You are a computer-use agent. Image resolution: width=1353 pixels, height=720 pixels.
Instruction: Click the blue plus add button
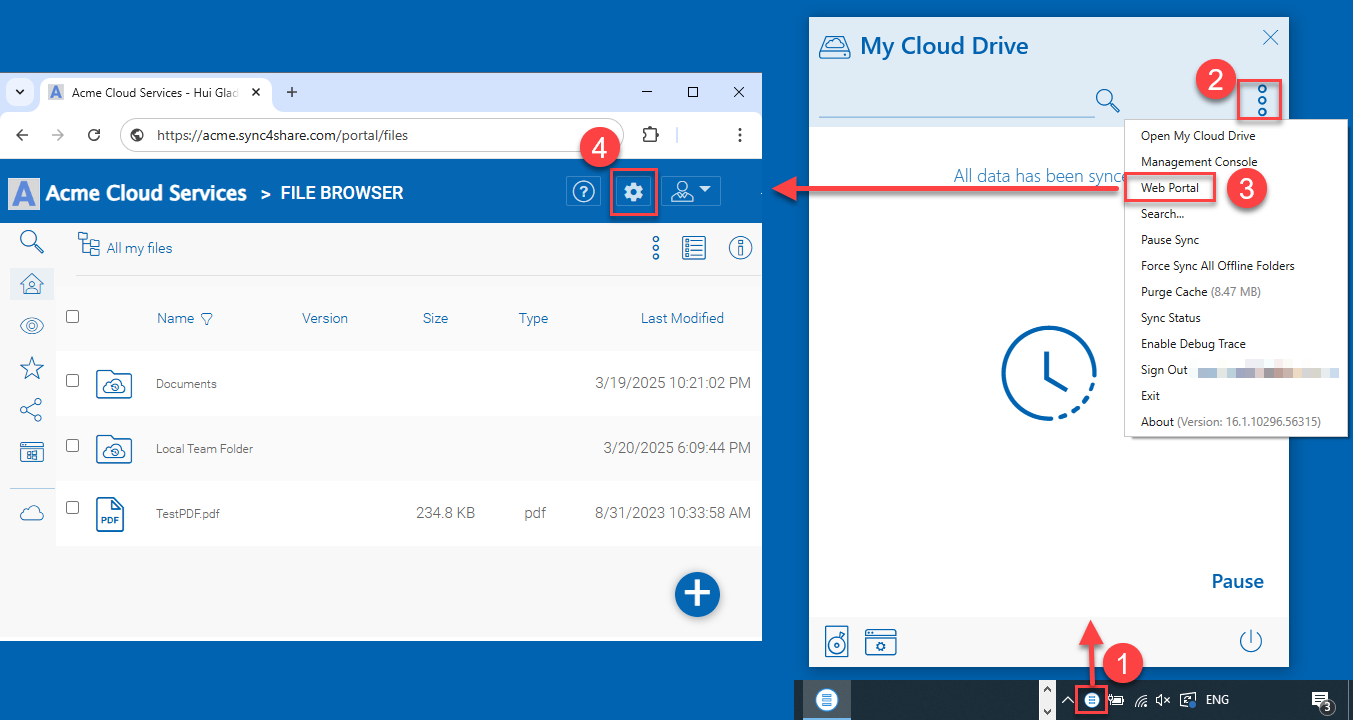(697, 594)
